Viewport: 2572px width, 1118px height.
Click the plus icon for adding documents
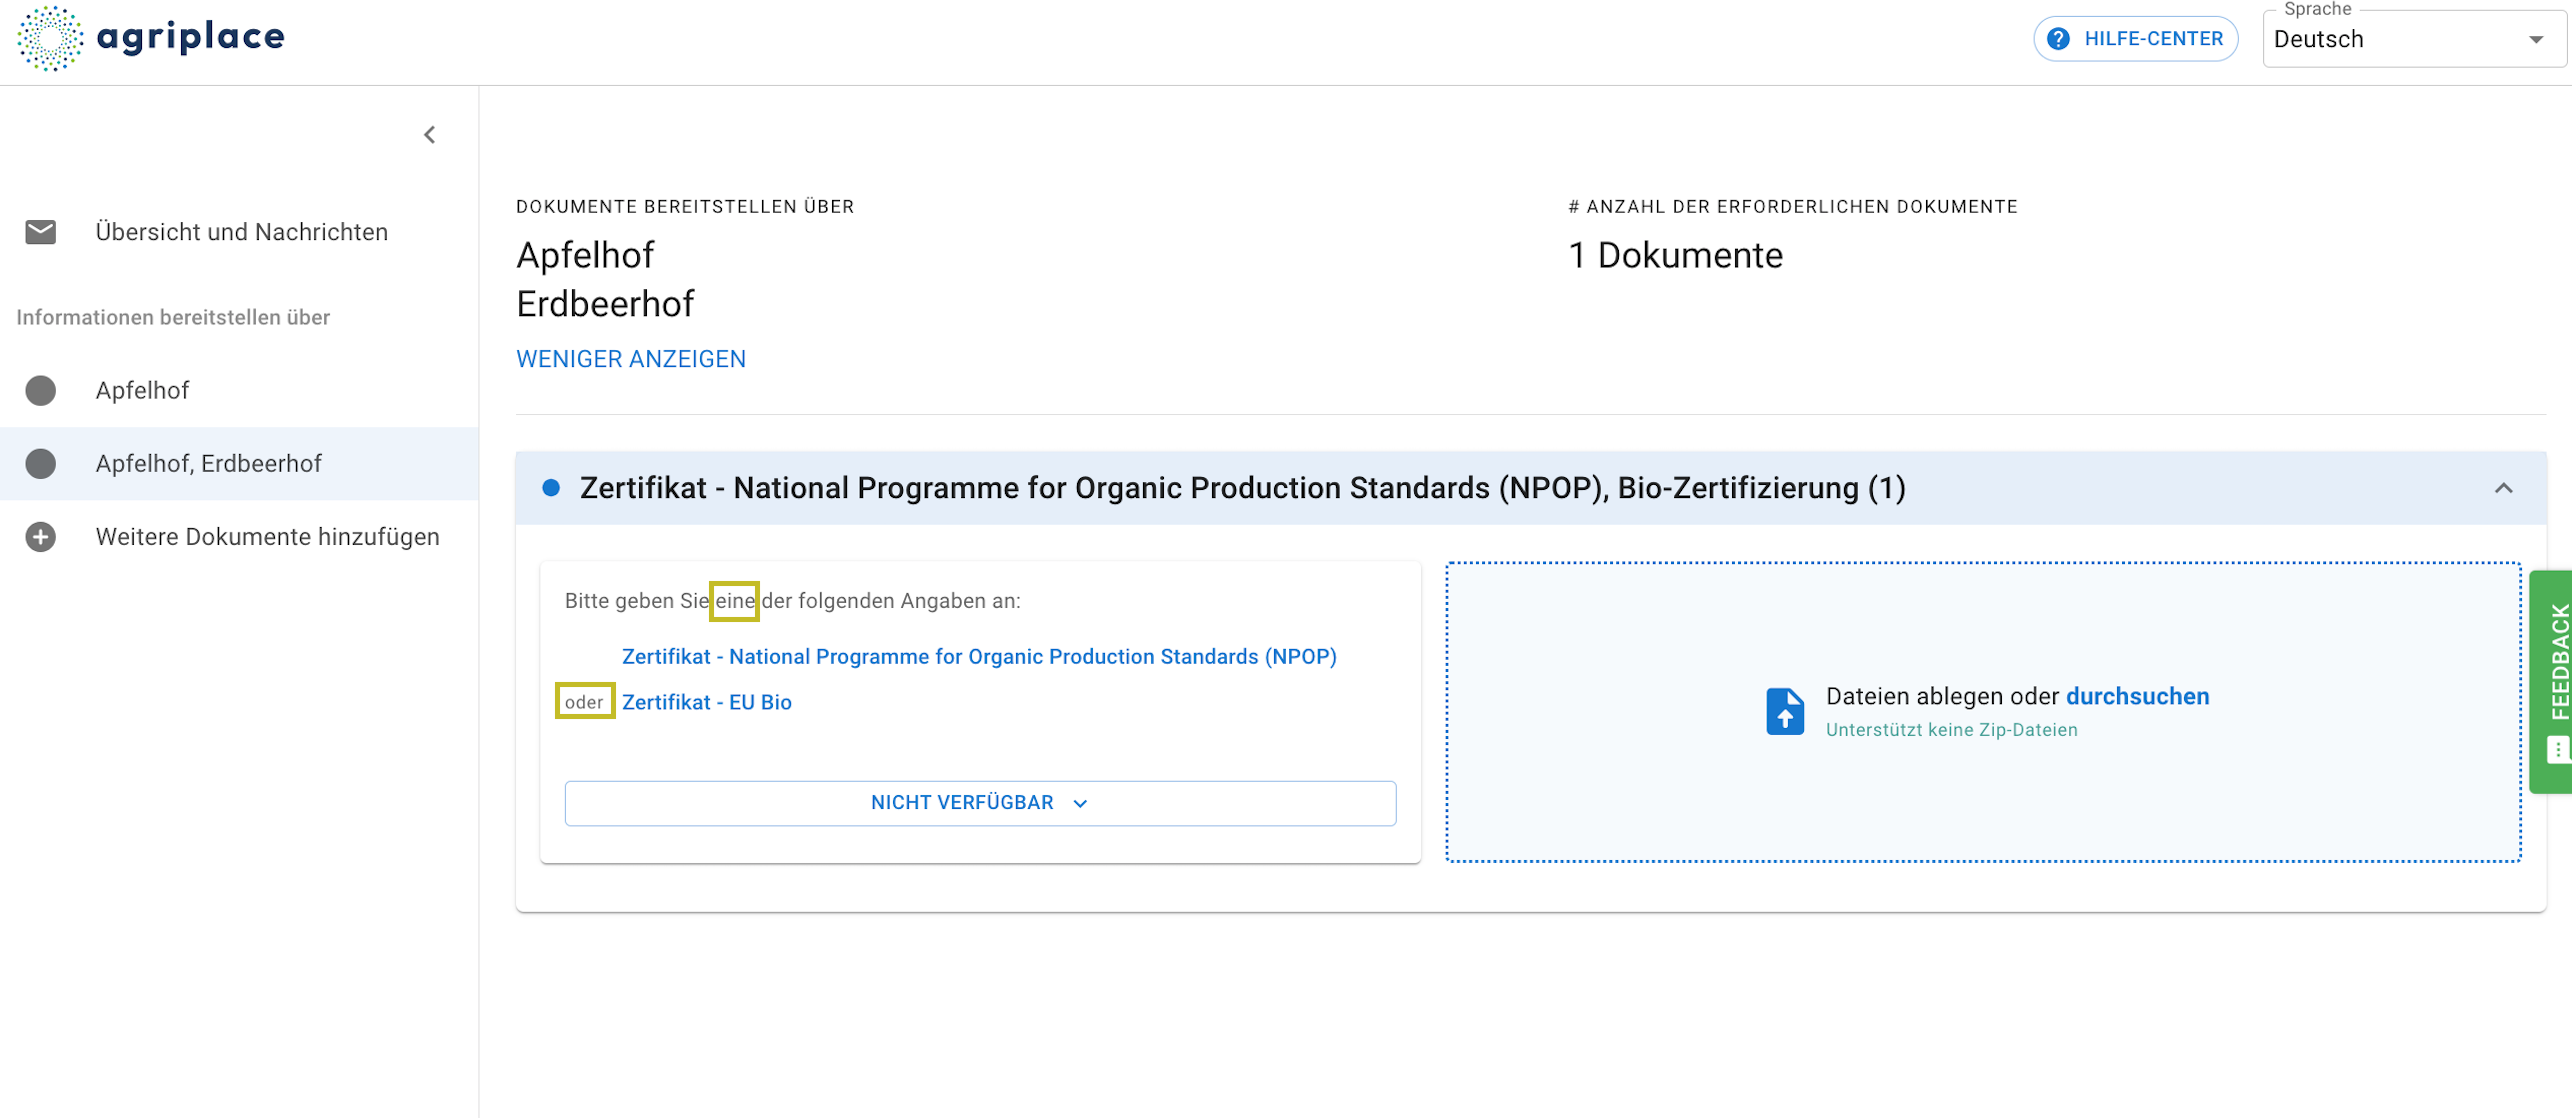pyautogui.click(x=41, y=537)
